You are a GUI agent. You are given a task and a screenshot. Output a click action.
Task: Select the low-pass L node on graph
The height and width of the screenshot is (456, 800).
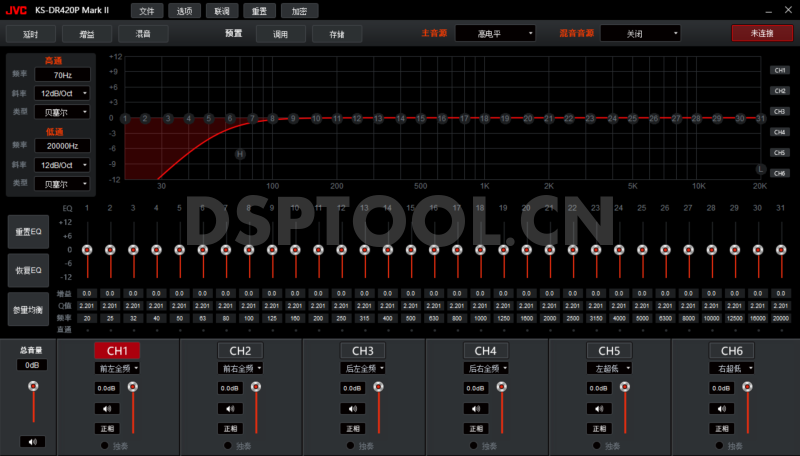click(761, 168)
